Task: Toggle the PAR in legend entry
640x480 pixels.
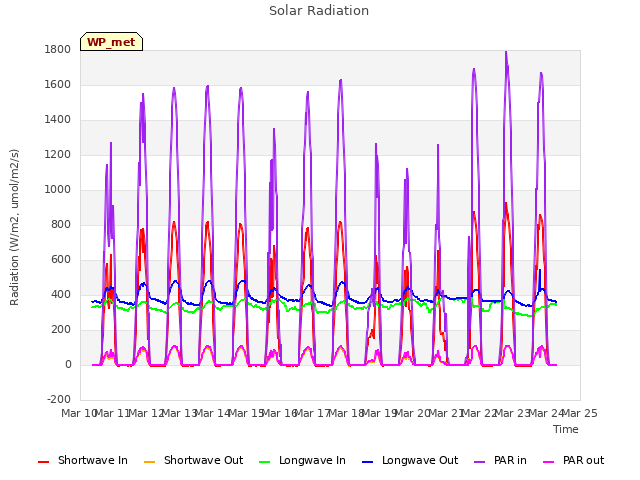Action: click(500, 460)
